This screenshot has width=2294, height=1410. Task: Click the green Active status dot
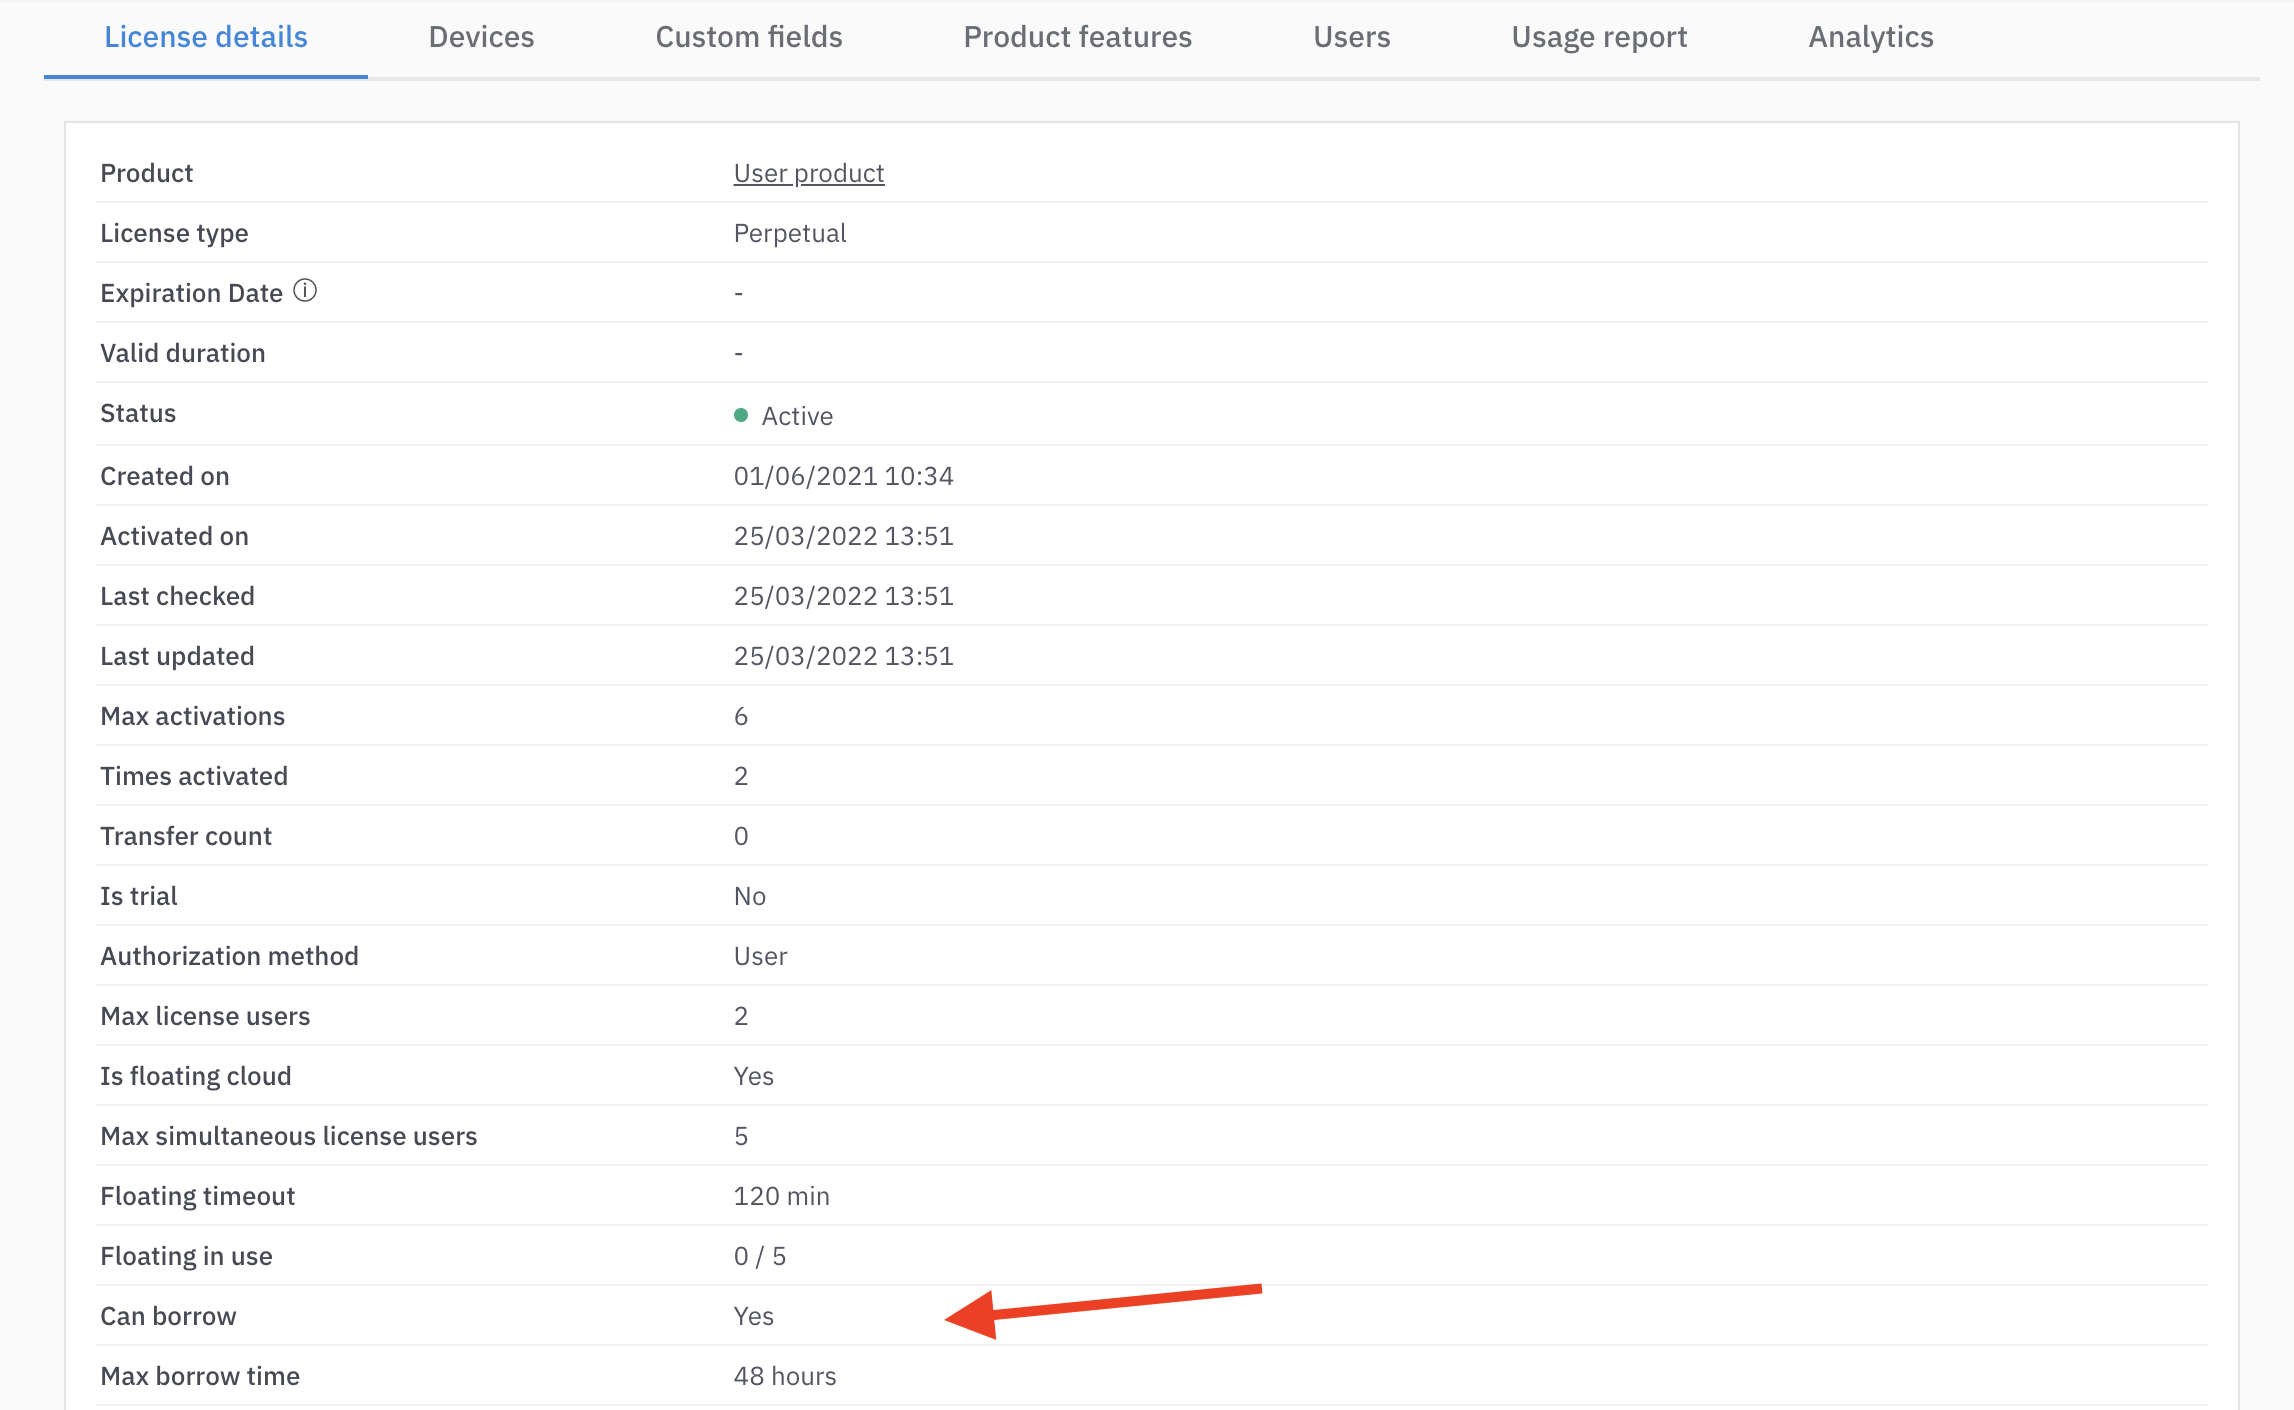741,415
